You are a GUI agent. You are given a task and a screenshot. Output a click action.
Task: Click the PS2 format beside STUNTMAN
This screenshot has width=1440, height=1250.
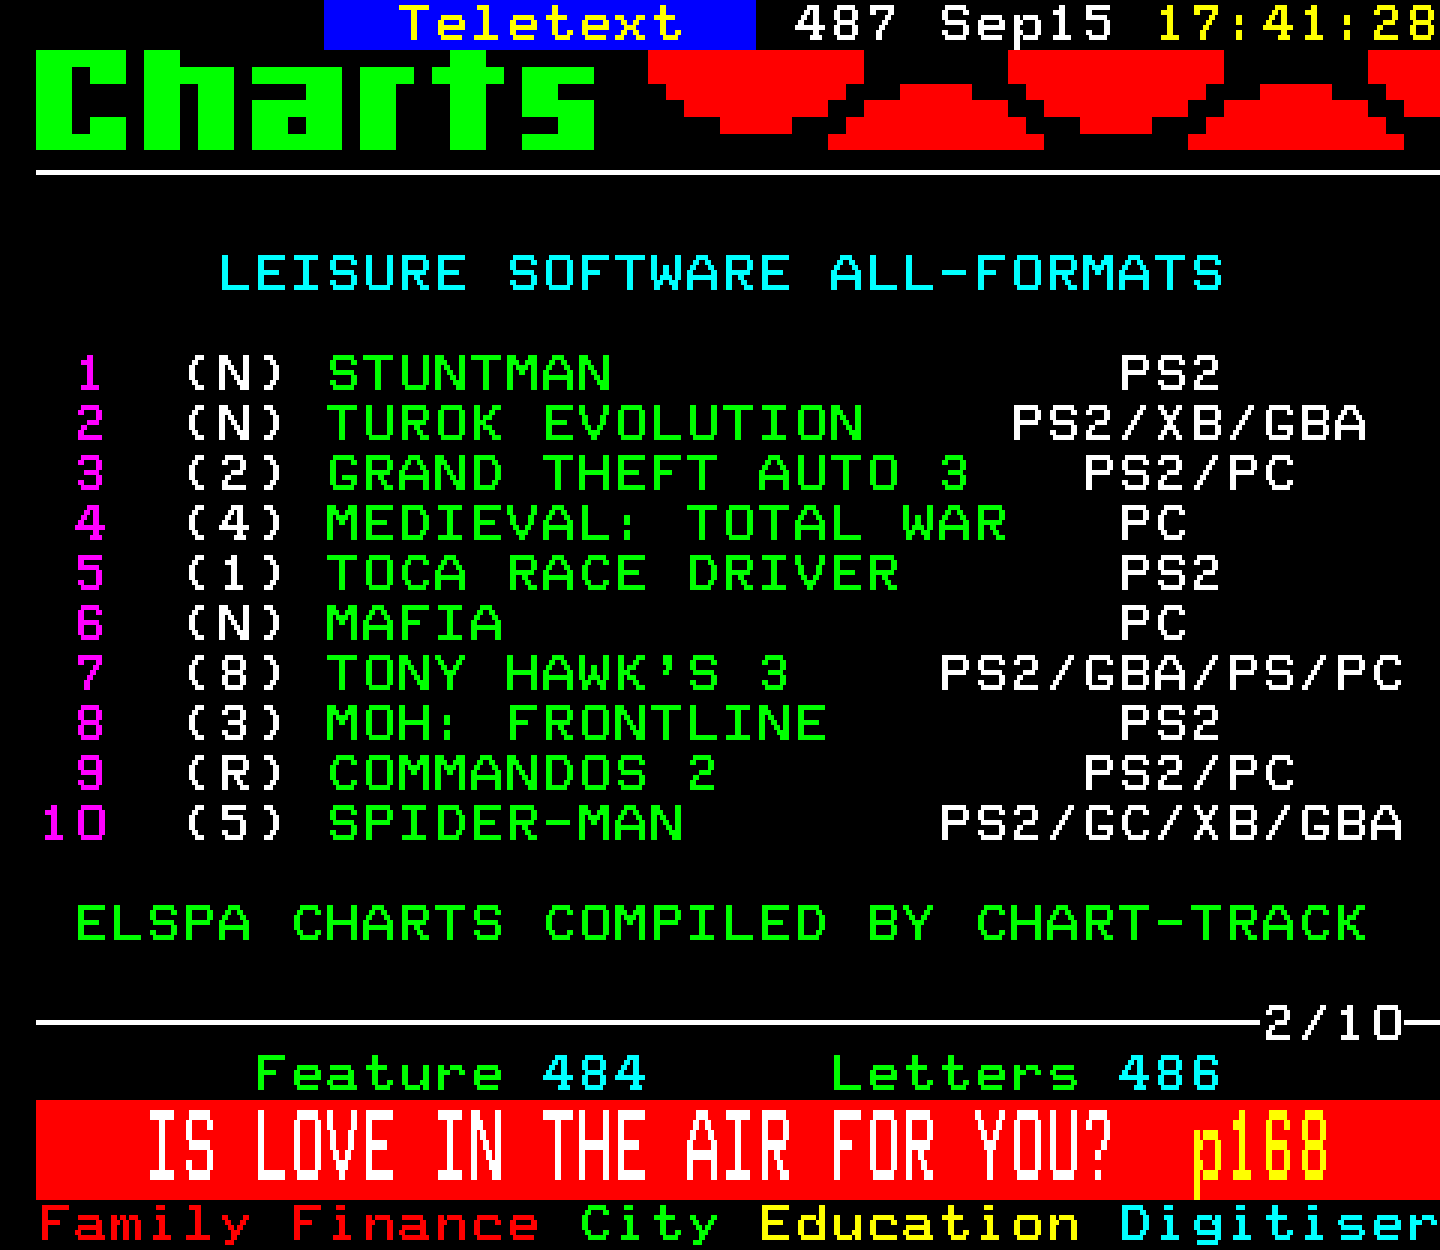[1170, 374]
